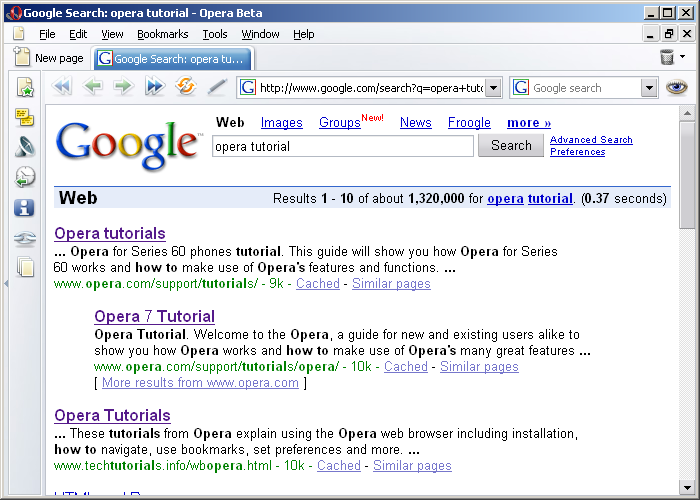Expand the Google search engine dropdown
Viewport: 700px width, 500px height.
649,88
